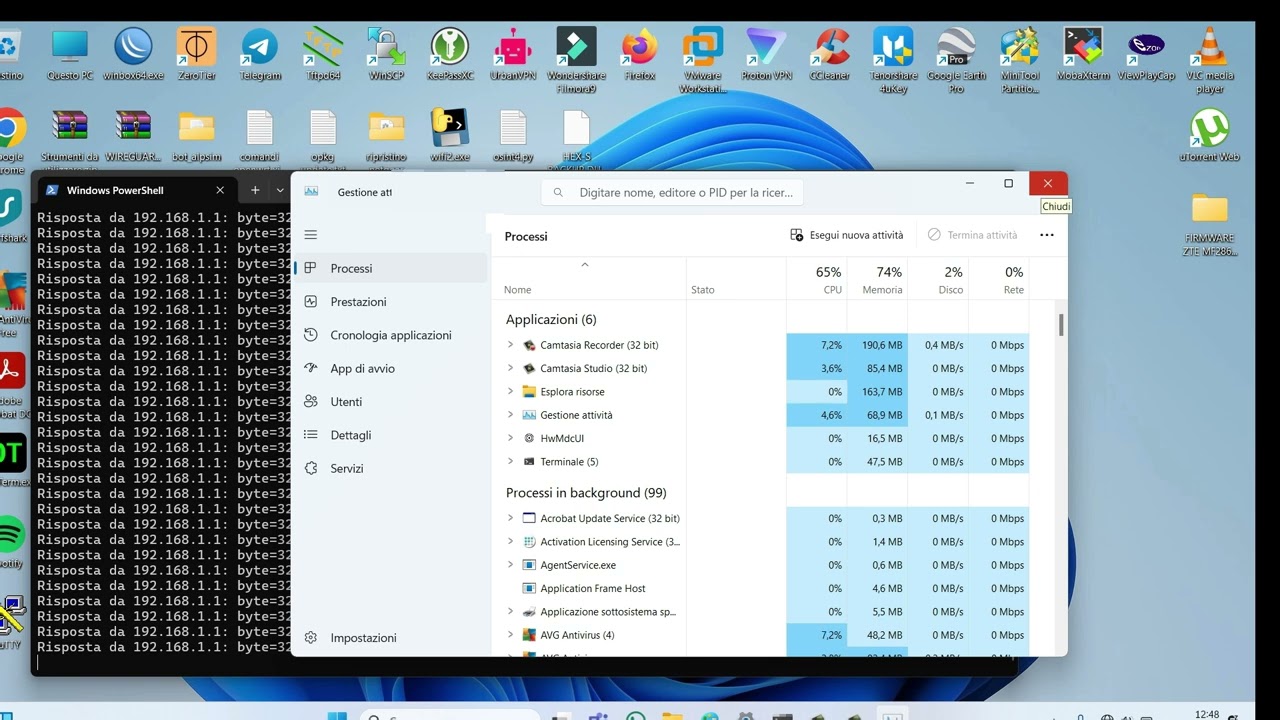Viewport: 1280px width, 720px height.
Task: Select Processi in Task Manager sidebar
Action: 391,268
